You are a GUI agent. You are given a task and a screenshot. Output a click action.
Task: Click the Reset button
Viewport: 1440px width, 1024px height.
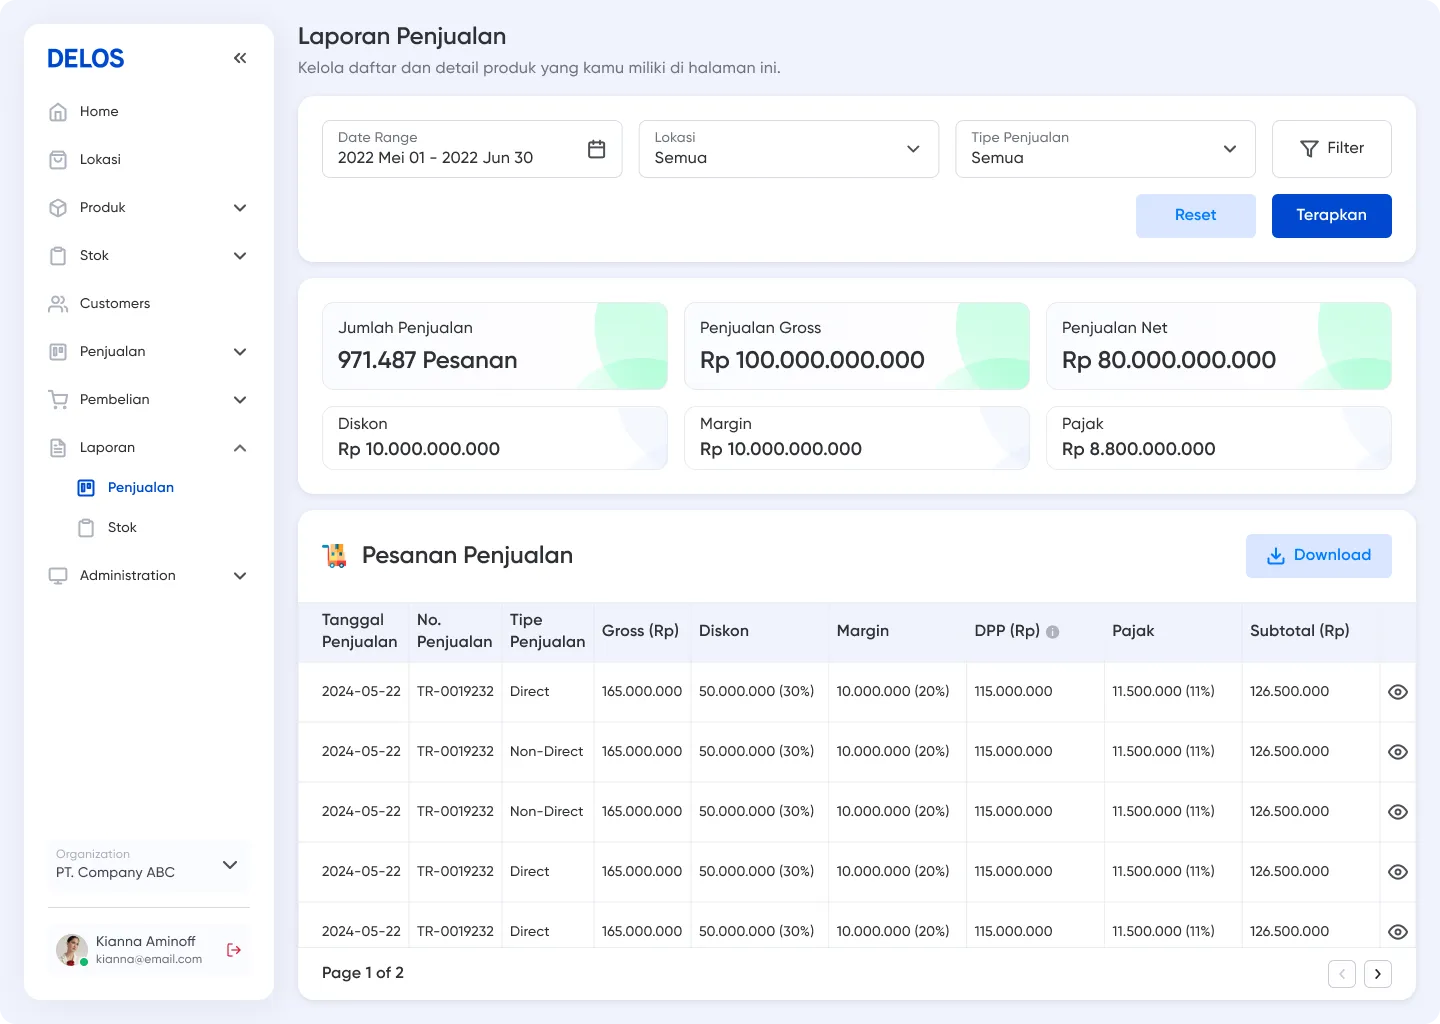[x=1195, y=216]
